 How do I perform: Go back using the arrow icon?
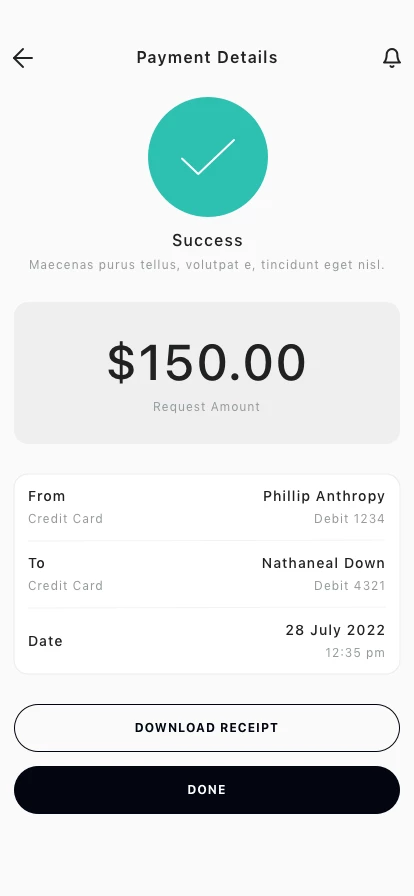pos(23,58)
